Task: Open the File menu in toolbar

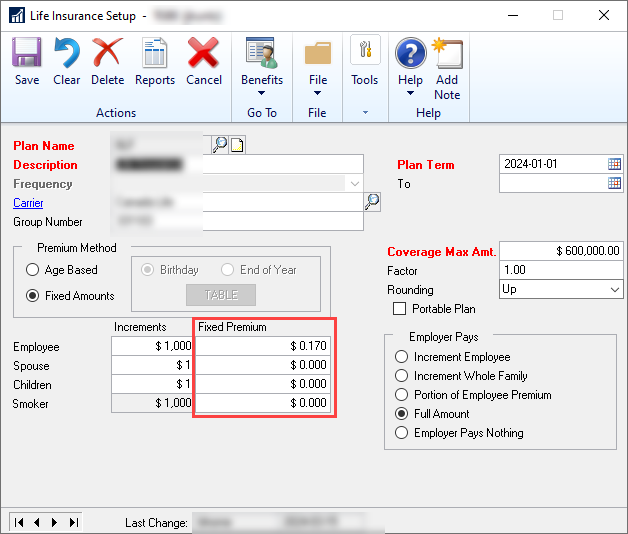Action: pyautogui.click(x=317, y=68)
